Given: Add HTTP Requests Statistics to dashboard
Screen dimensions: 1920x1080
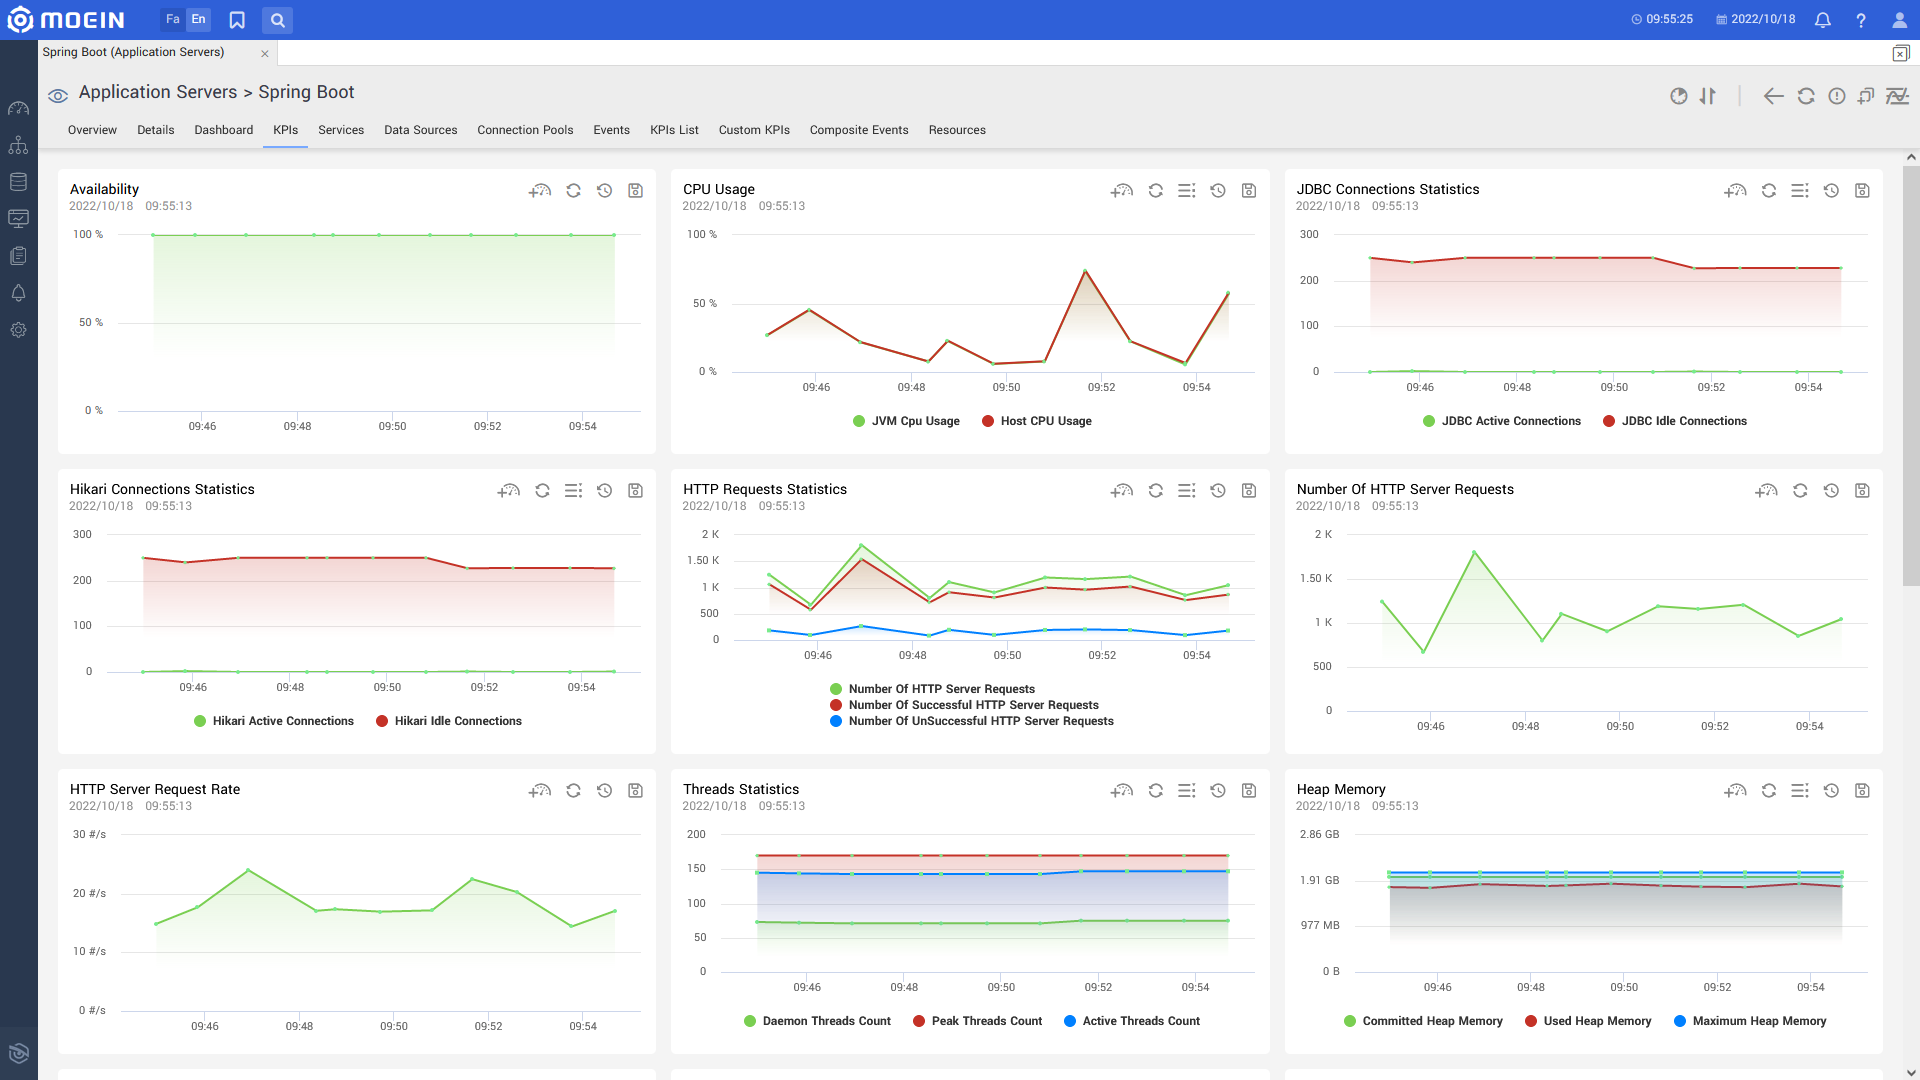Looking at the screenshot, I should point(1122,490).
